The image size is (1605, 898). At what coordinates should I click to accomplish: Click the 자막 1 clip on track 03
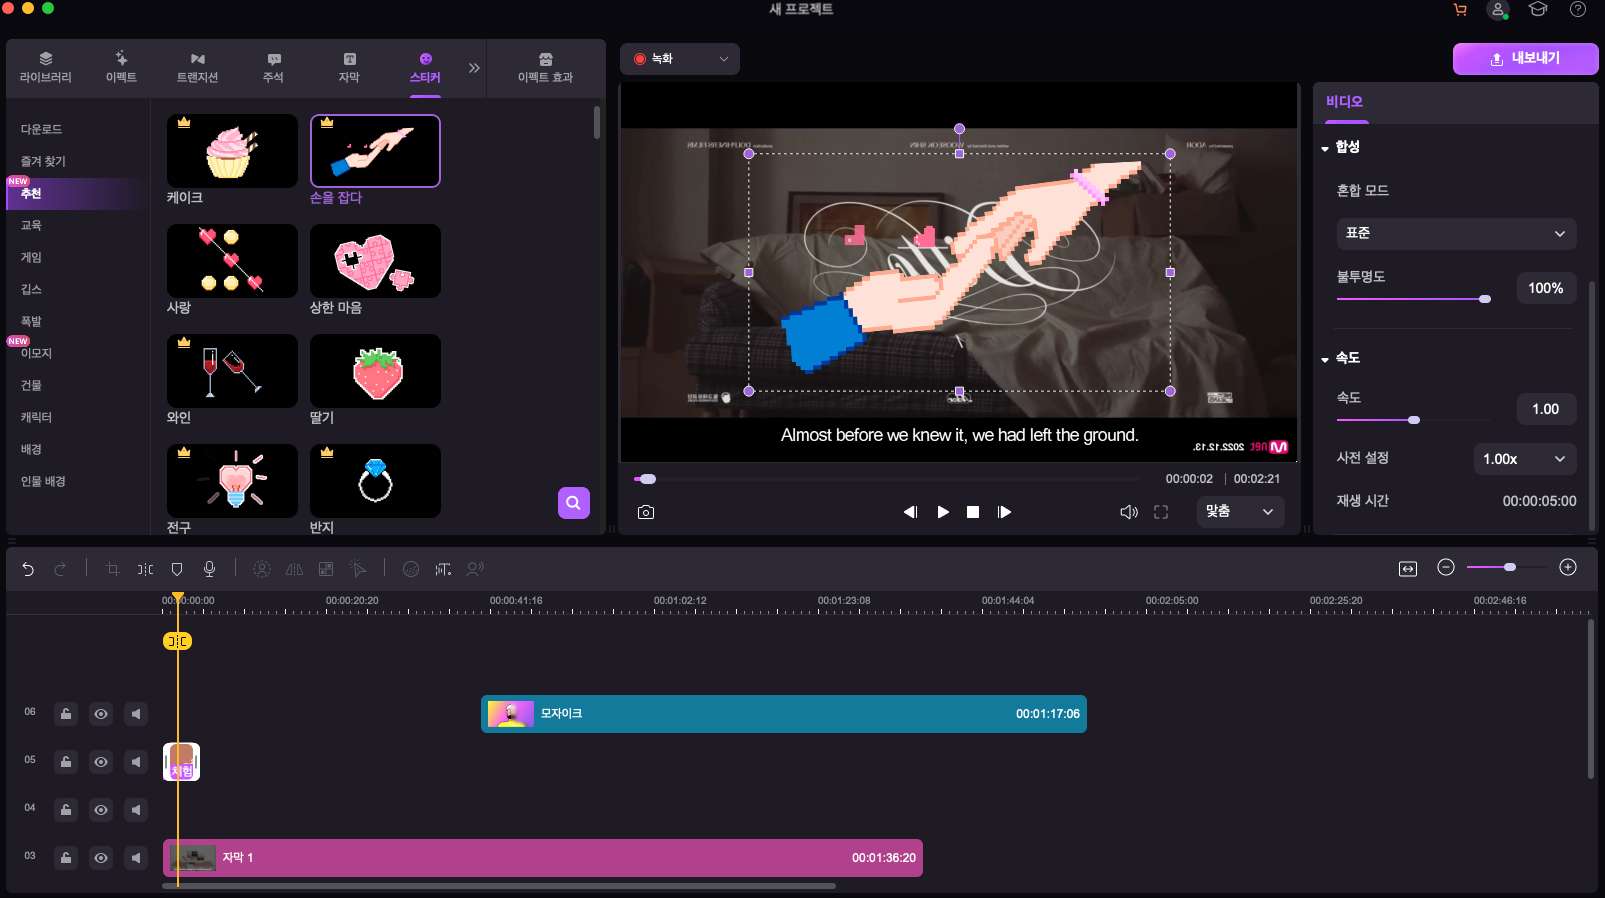pos(543,858)
